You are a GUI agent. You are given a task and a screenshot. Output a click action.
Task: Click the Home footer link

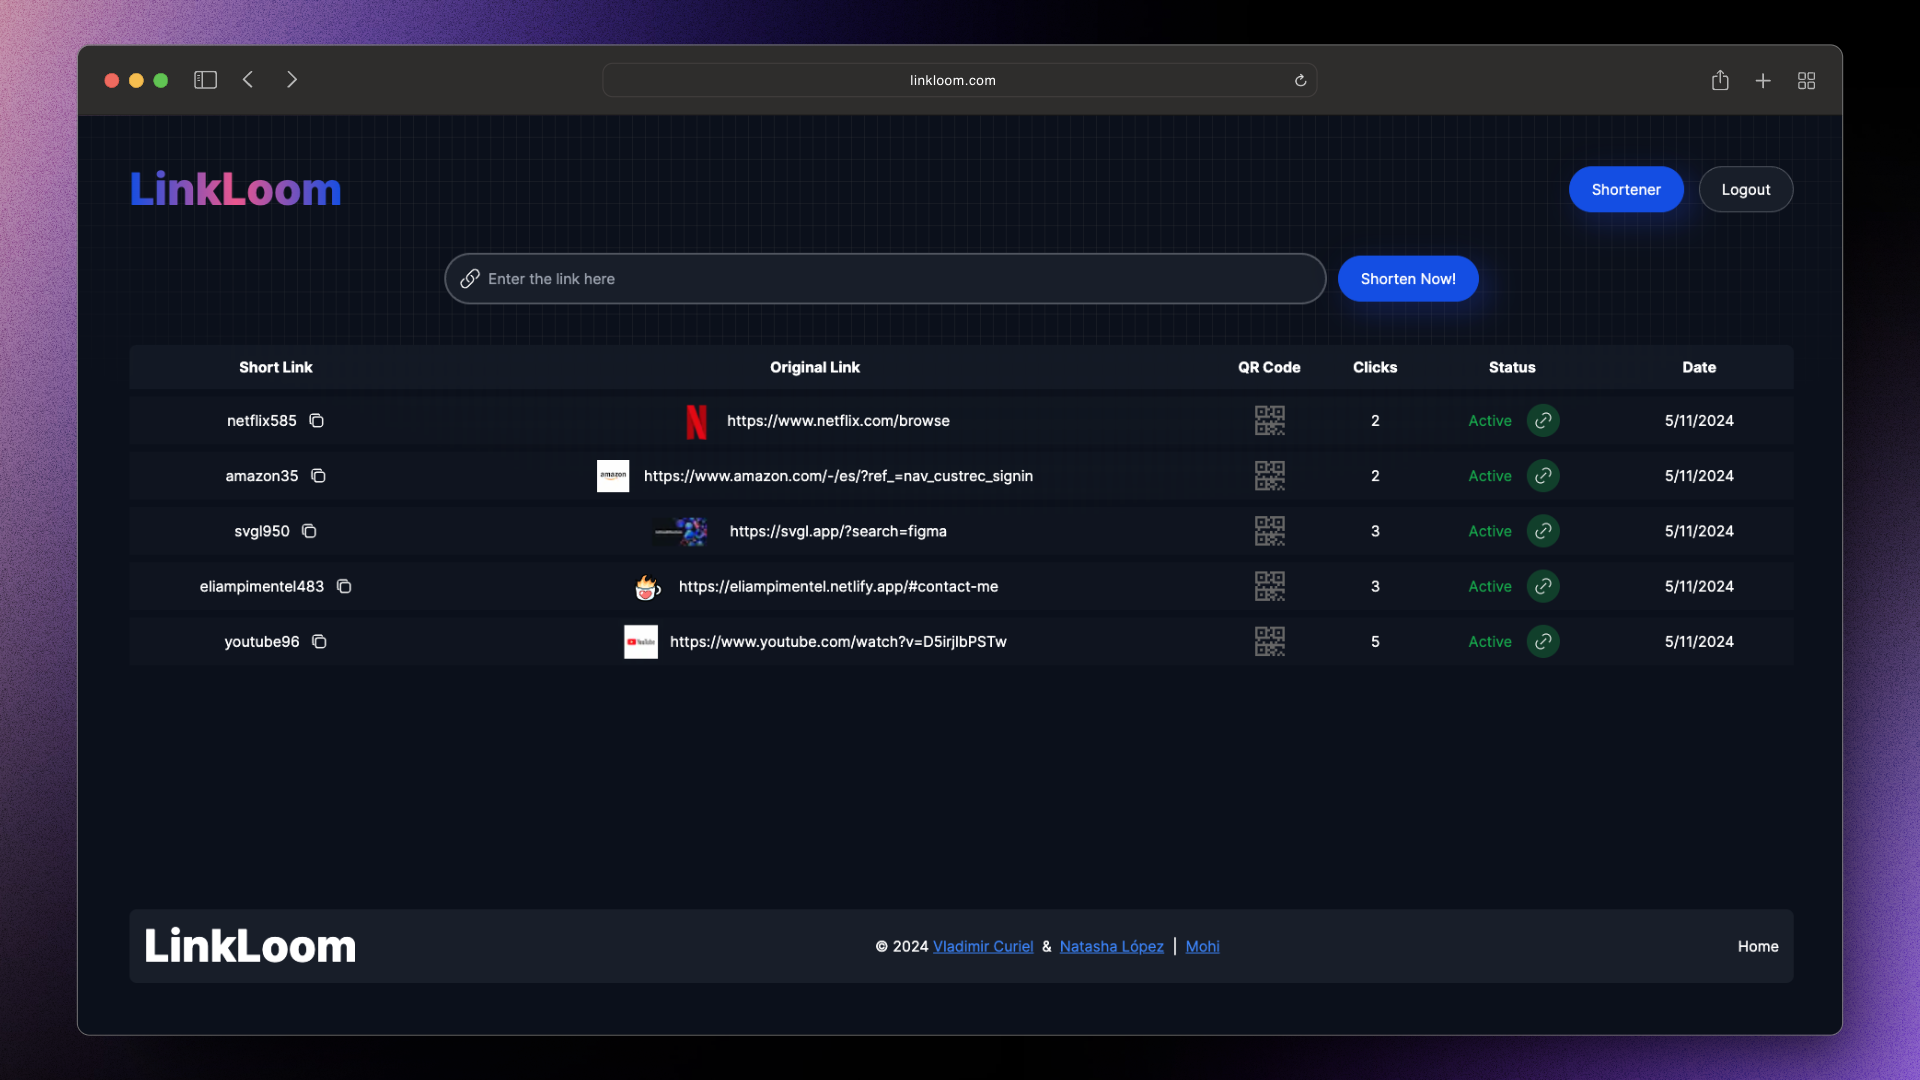[x=1758, y=946]
